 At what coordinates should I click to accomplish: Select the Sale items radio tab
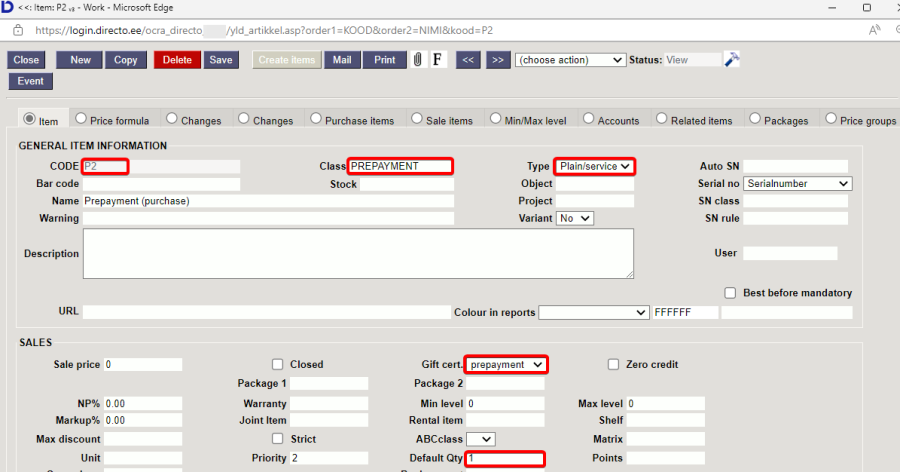[x=417, y=118]
